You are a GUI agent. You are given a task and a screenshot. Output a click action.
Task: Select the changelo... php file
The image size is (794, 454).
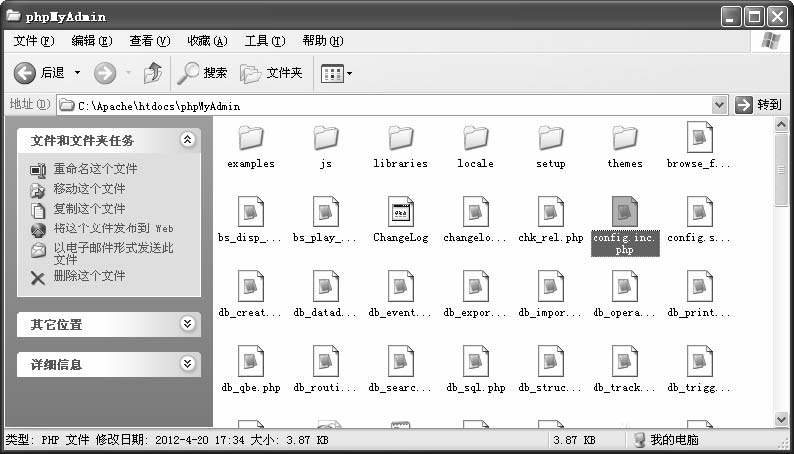click(x=475, y=220)
